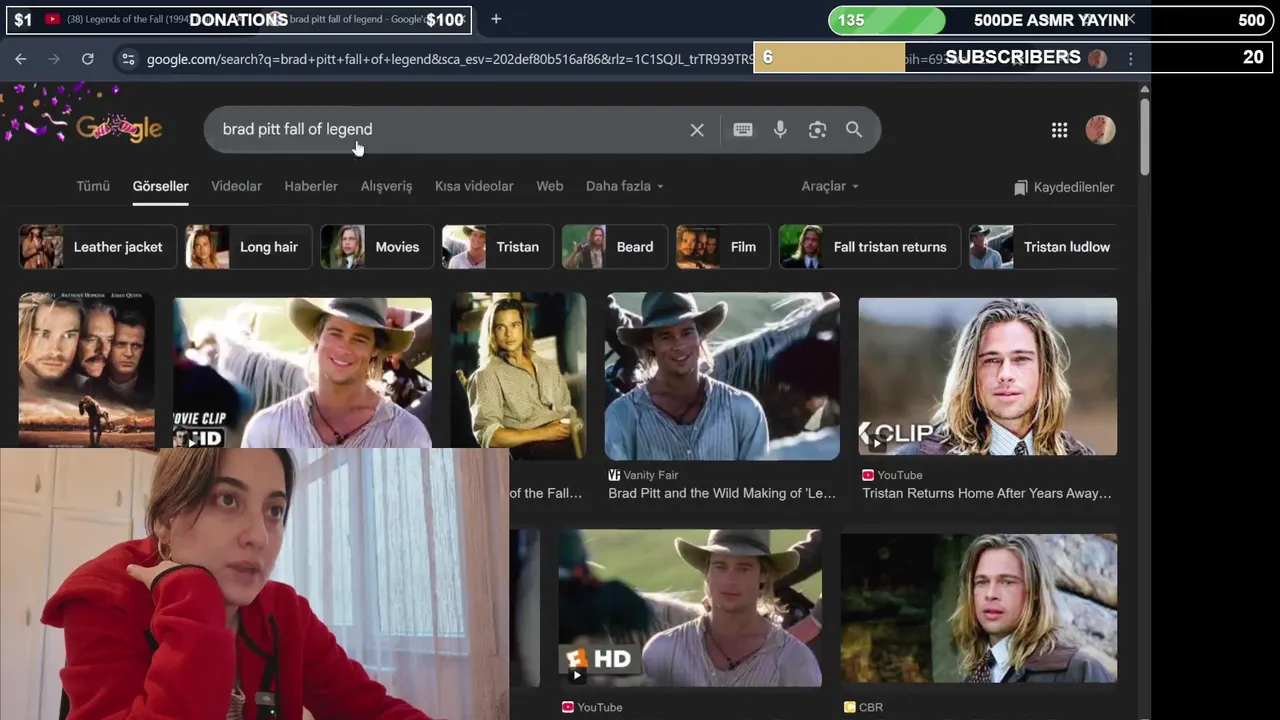Filter by the Movies chip
The width and height of the screenshot is (1280, 720).
point(377,247)
